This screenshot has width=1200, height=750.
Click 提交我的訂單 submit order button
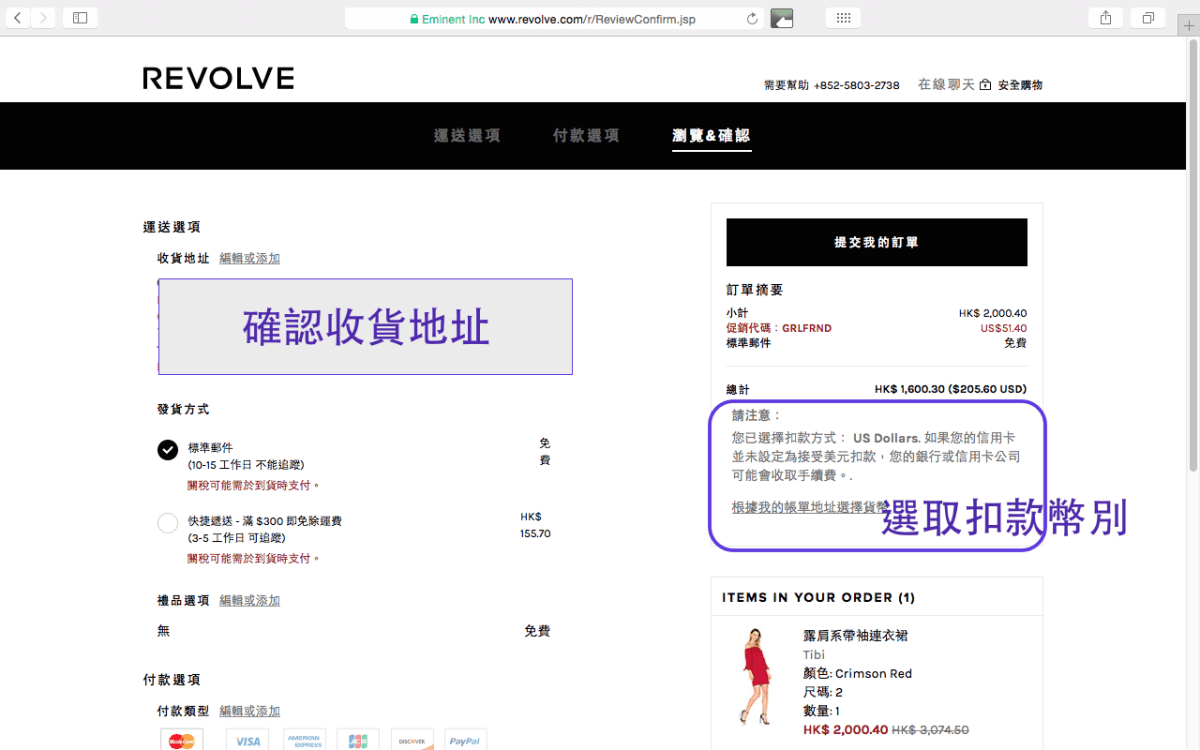876,242
